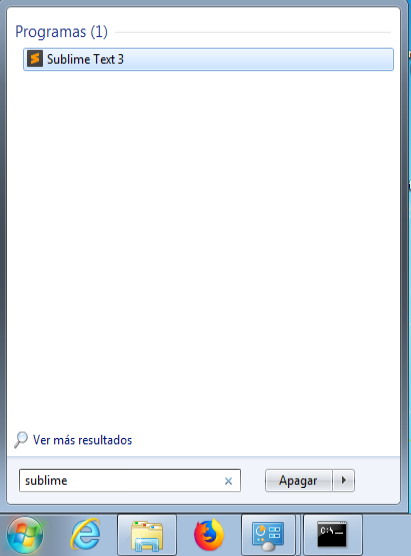Focus the search box containing 'sublime'
Viewport: 411px width, 556px height.
pyautogui.click(x=130, y=480)
